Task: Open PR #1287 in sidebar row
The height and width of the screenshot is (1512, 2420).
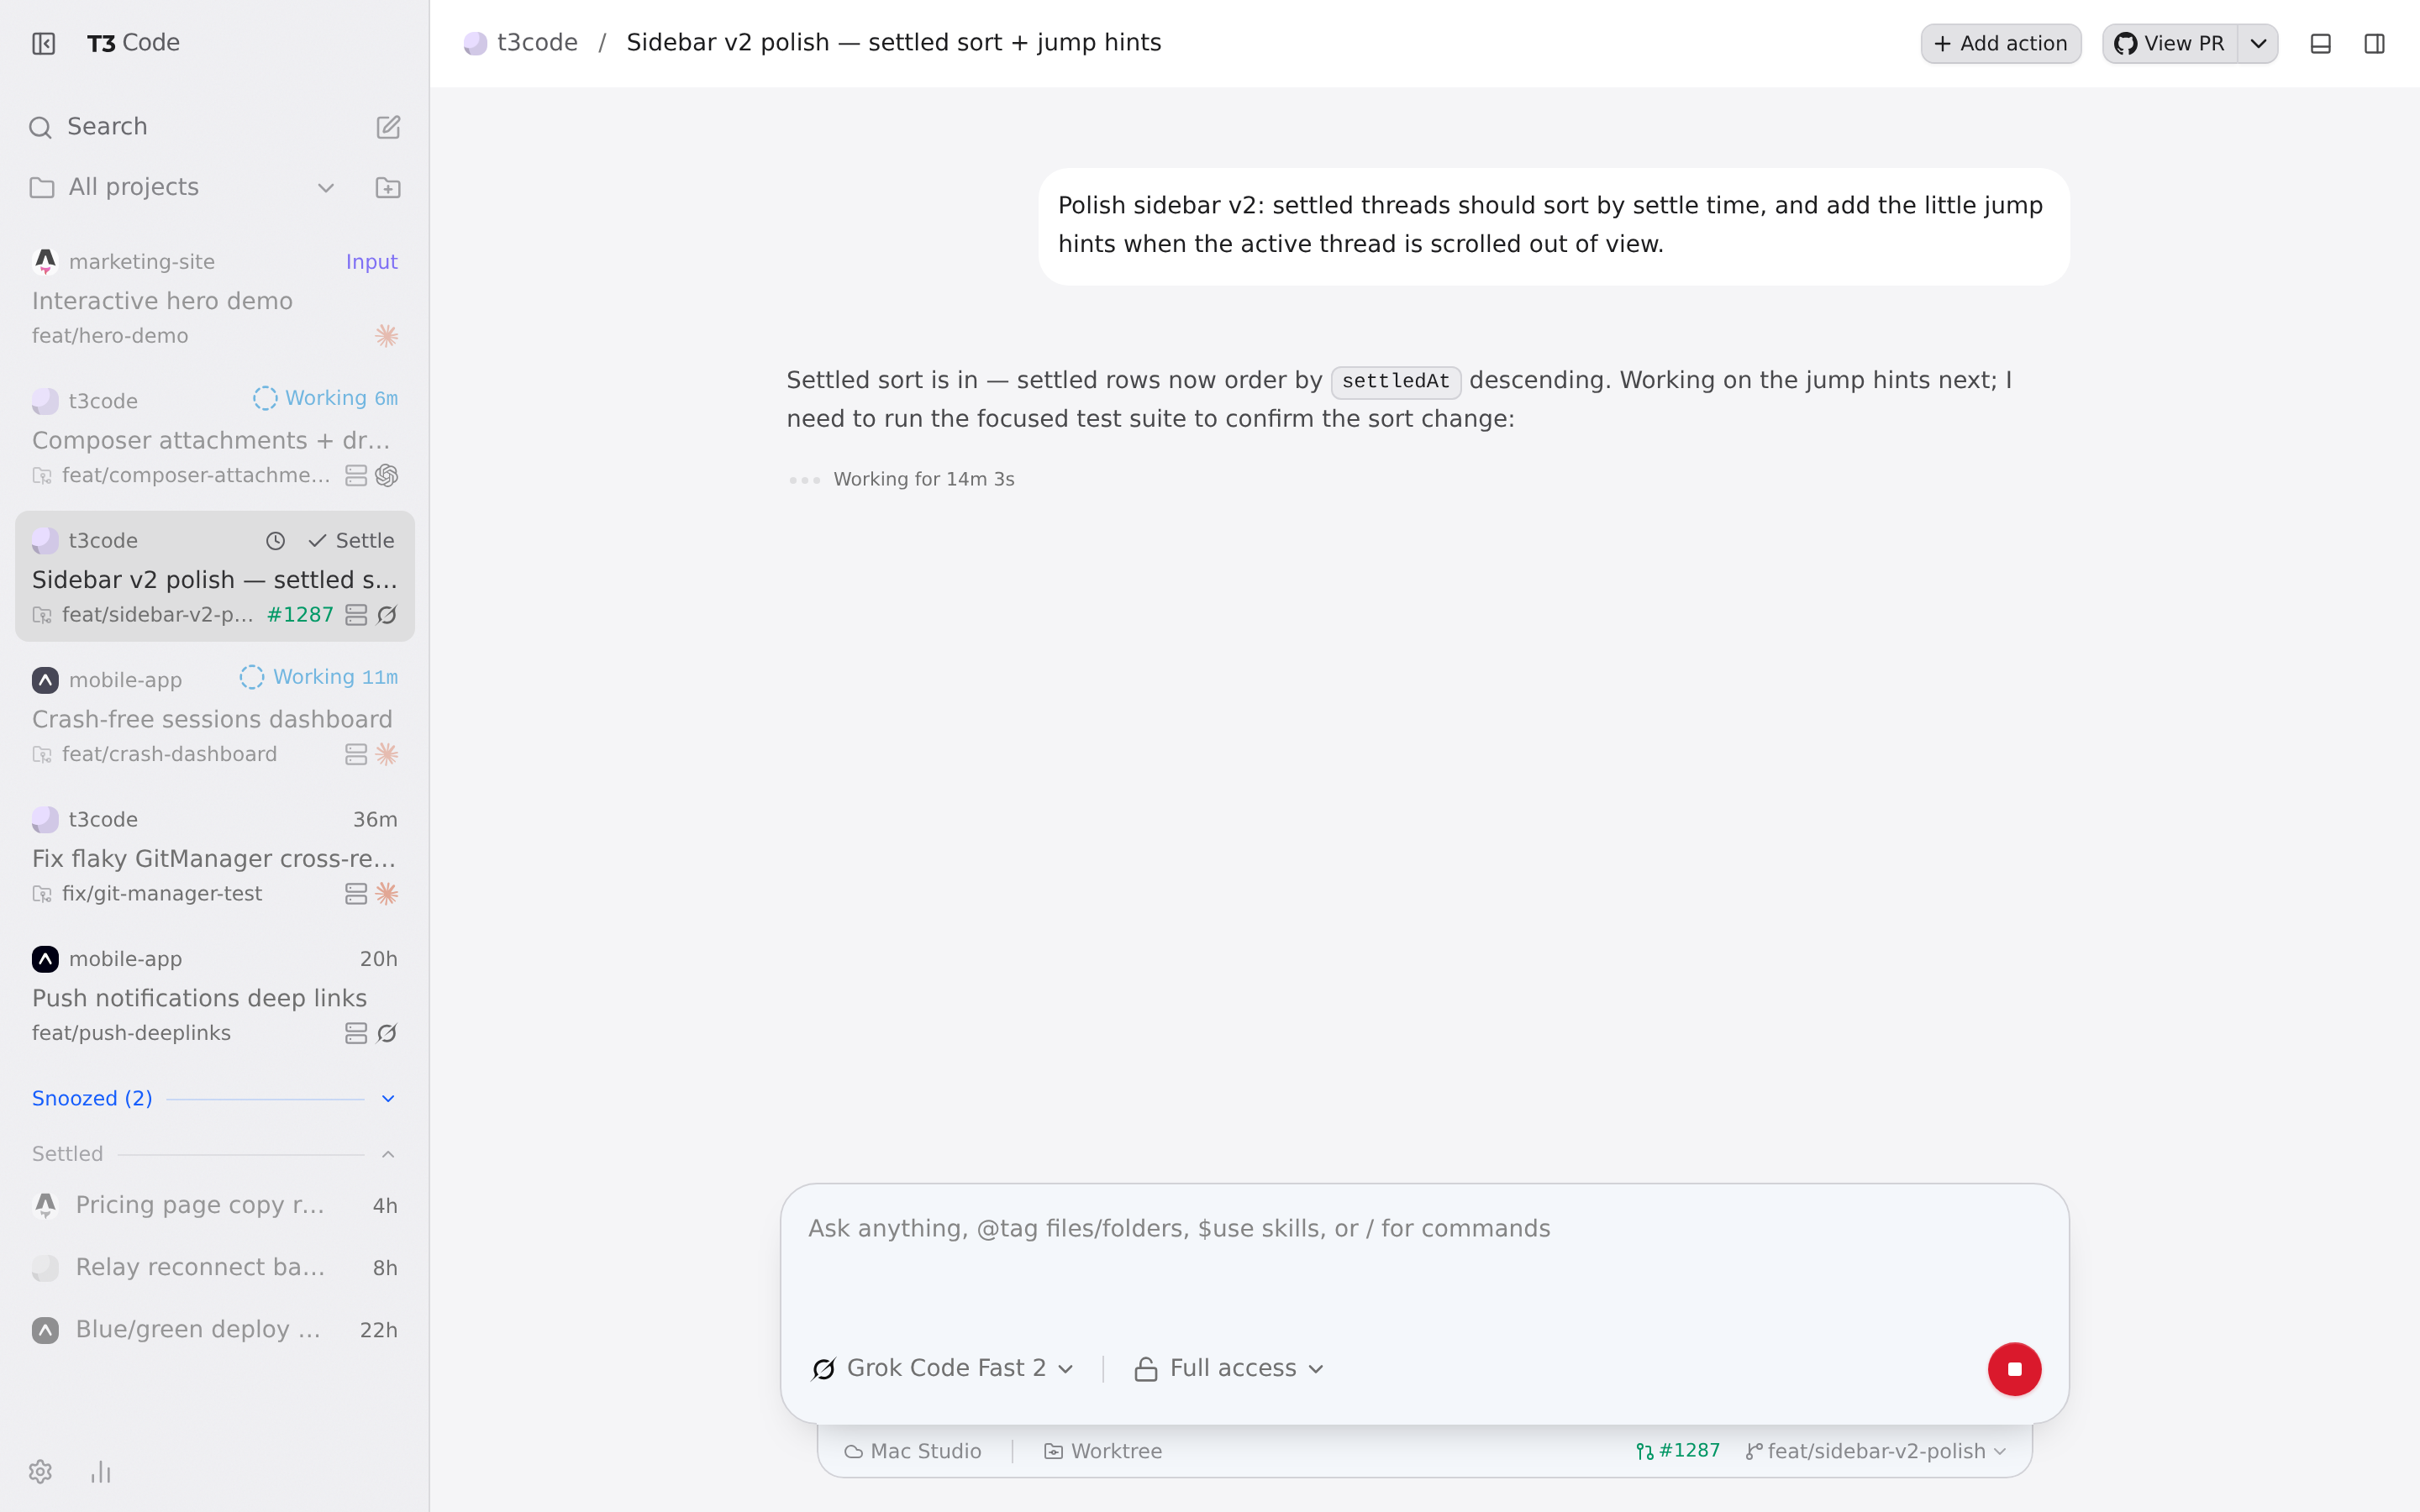Action: [301, 615]
